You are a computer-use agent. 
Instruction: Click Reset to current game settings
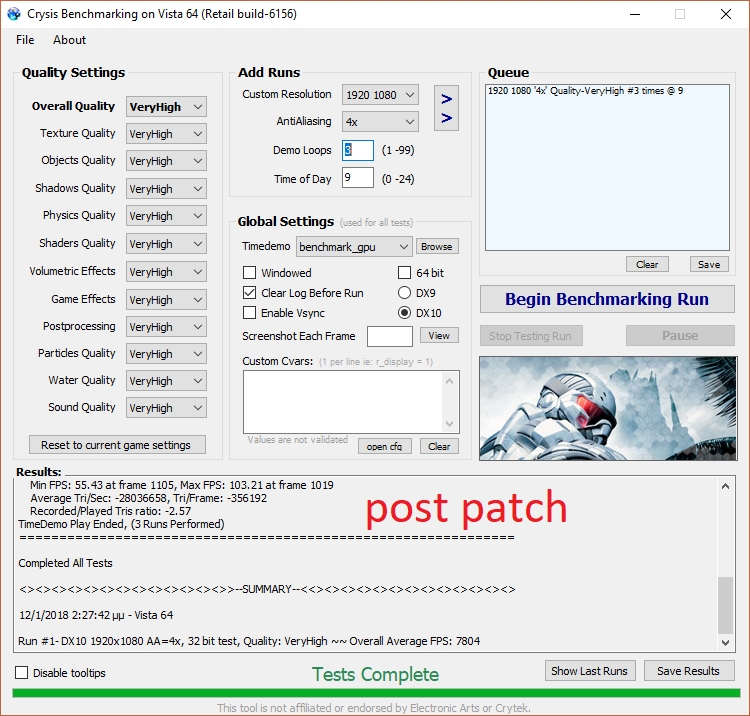(116, 445)
